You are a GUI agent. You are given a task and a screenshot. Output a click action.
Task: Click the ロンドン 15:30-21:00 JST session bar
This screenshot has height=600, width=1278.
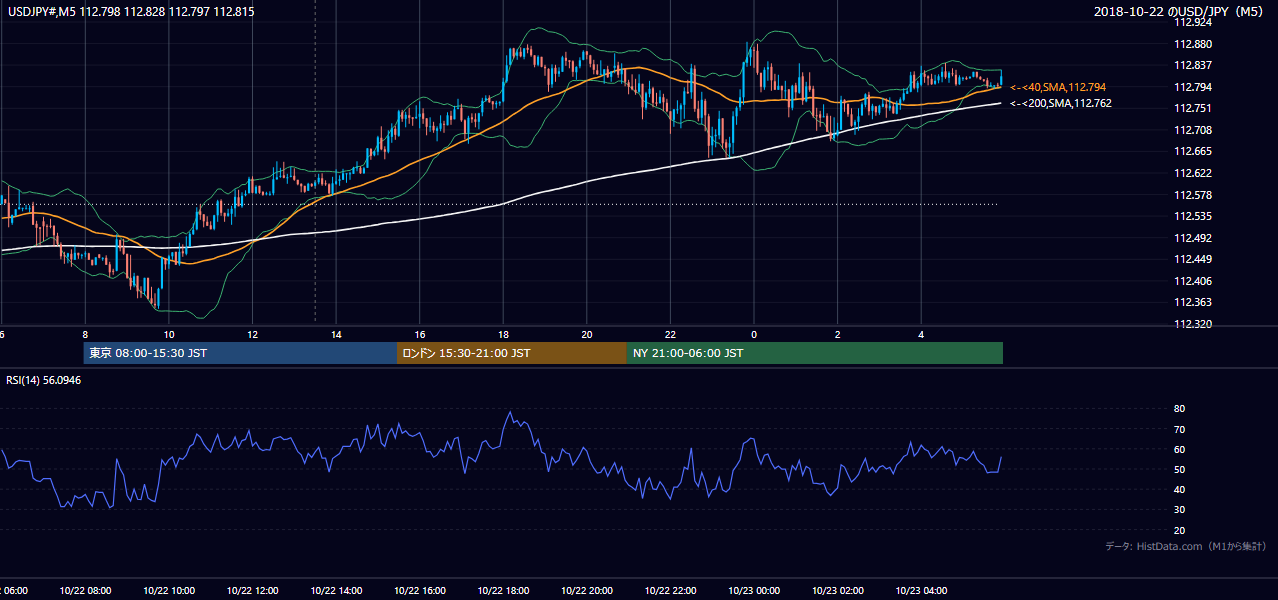tap(512, 353)
